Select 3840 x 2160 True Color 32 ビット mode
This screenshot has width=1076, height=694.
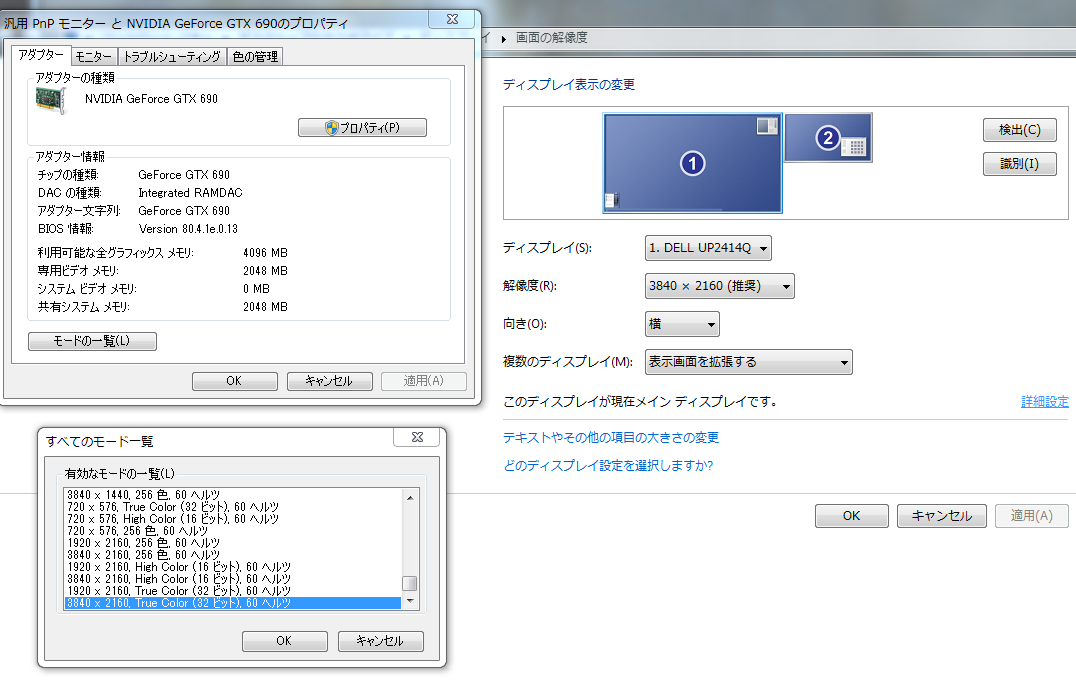pos(233,603)
